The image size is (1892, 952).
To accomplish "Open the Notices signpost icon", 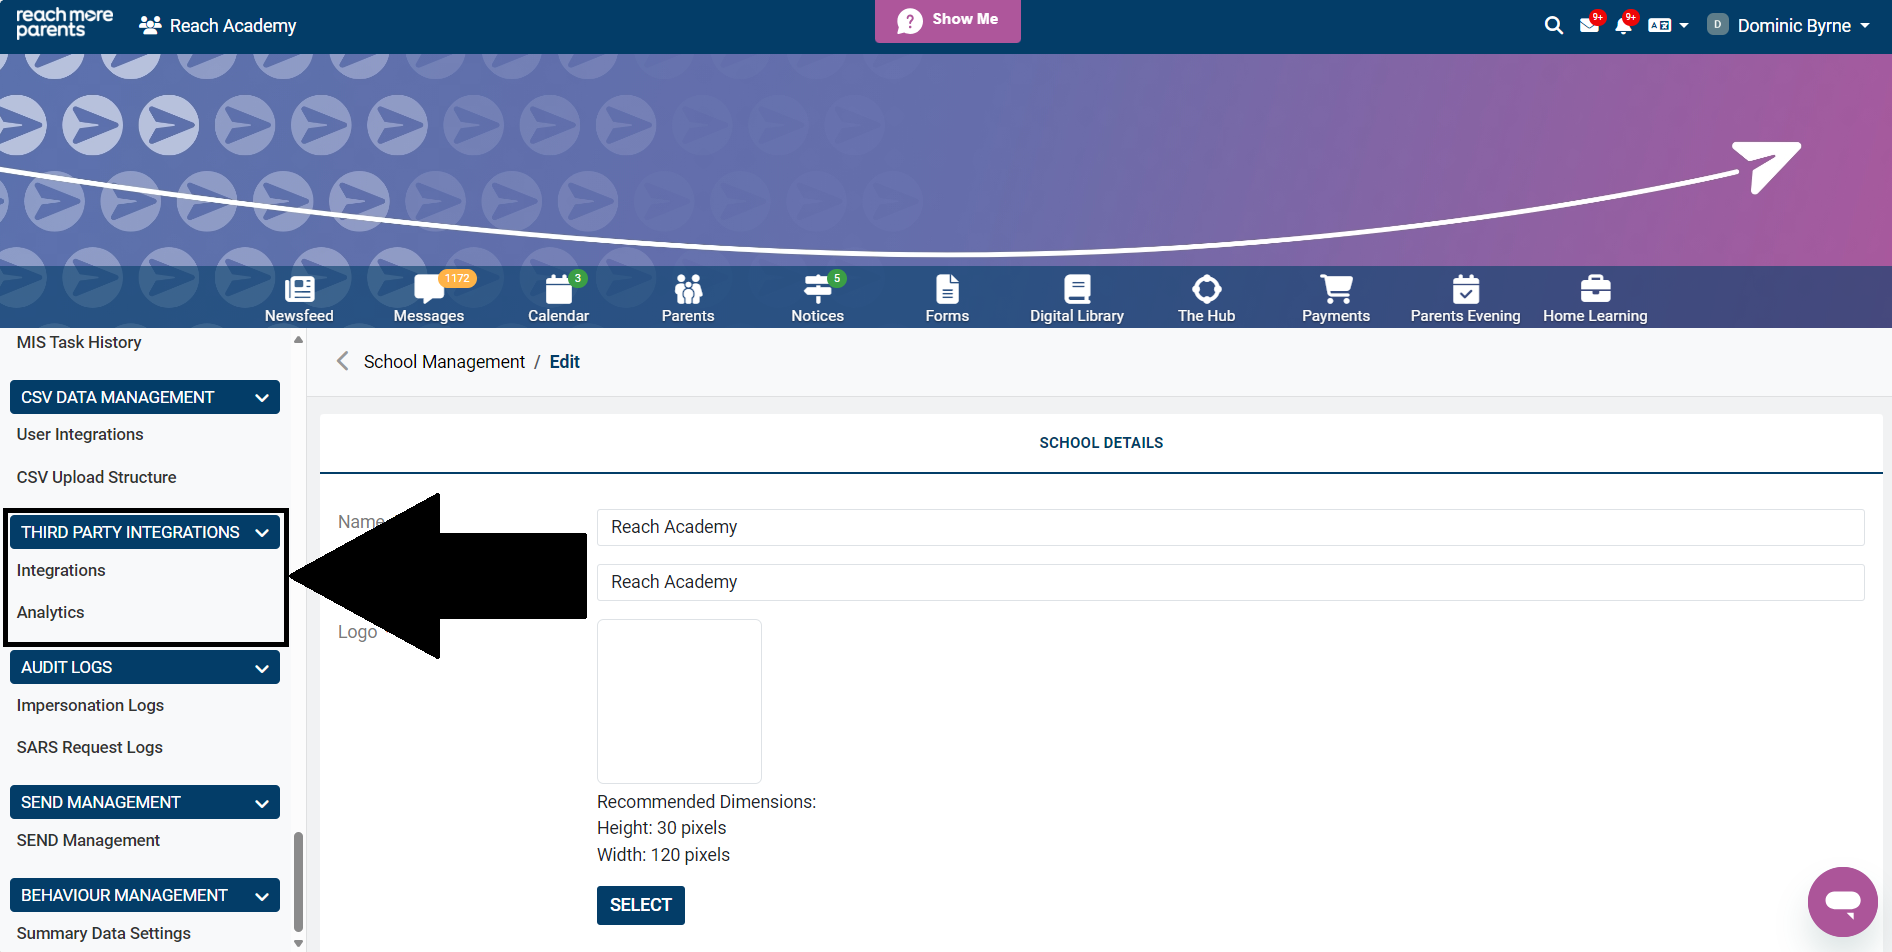I will pyautogui.click(x=817, y=290).
